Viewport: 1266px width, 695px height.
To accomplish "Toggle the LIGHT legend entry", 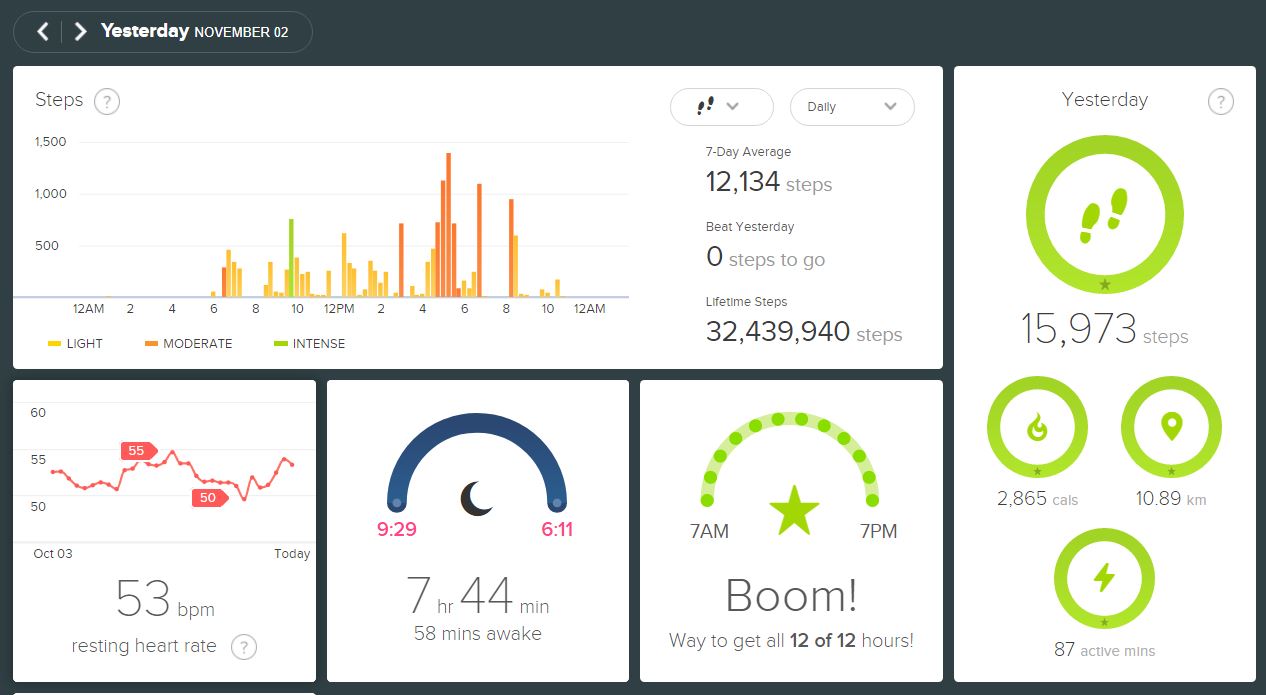I will point(75,344).
